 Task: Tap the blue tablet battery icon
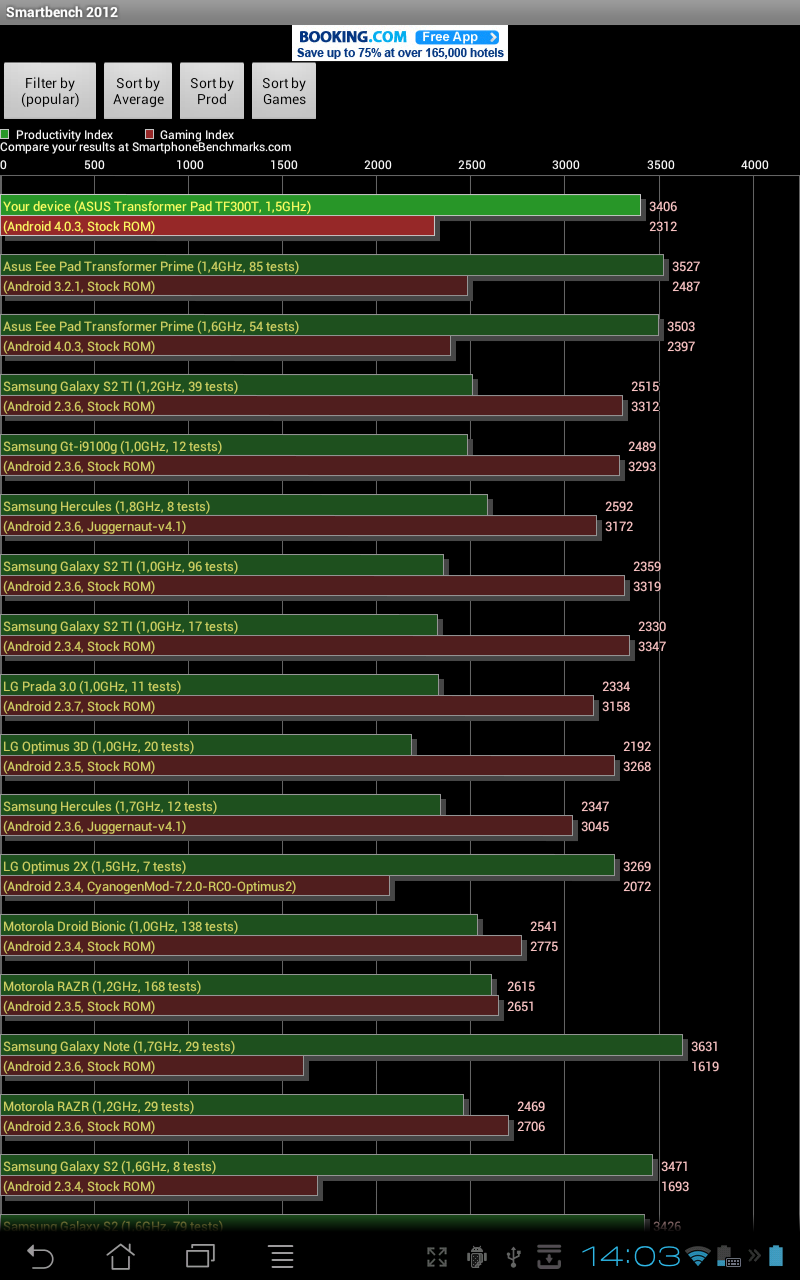click(x=777, y=1256)
